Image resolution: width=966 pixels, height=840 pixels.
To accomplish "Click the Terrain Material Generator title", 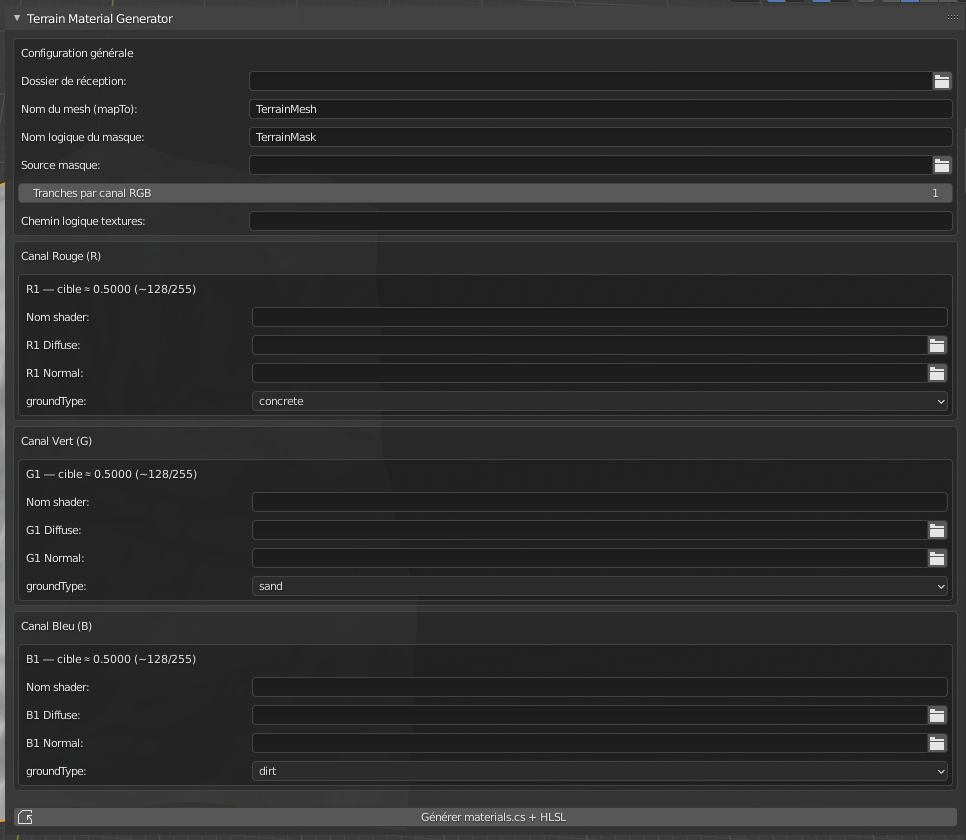I will (100, 18).
